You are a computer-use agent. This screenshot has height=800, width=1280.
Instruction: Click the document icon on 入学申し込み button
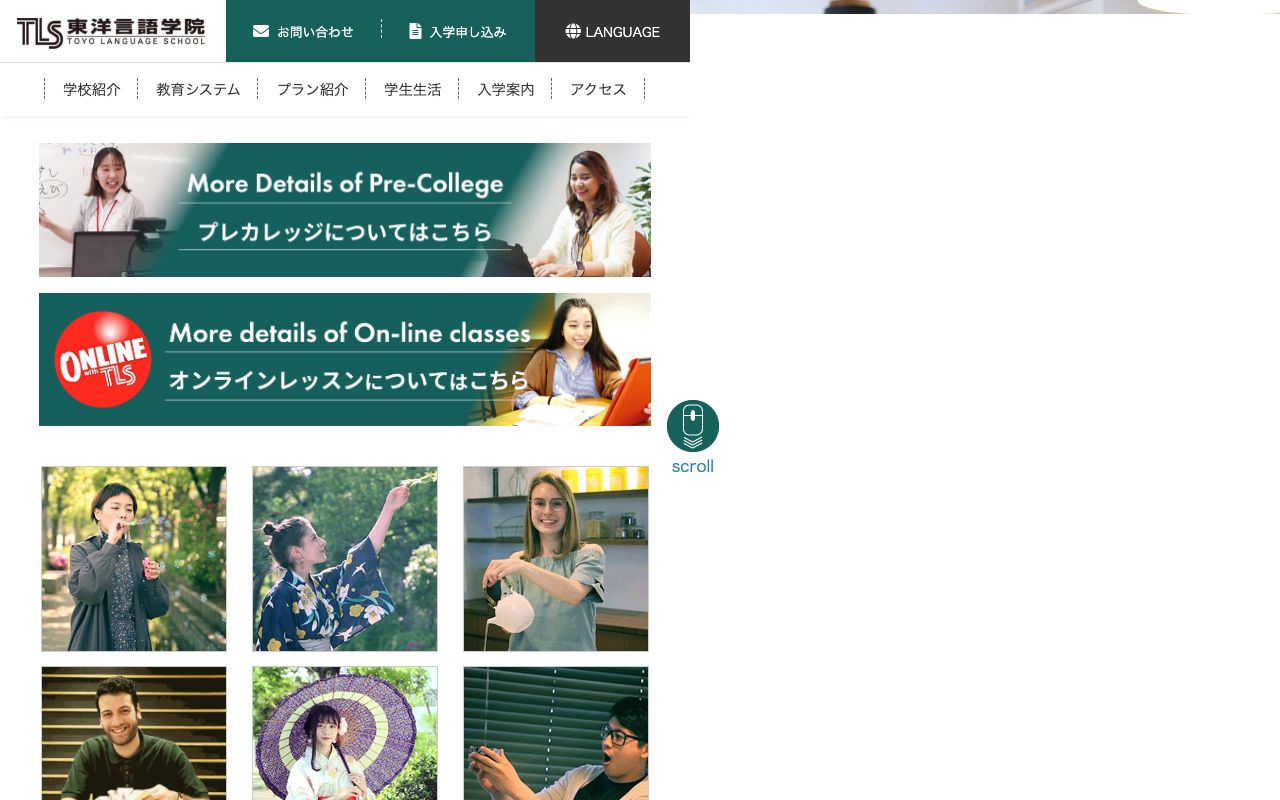click(414, 31)
